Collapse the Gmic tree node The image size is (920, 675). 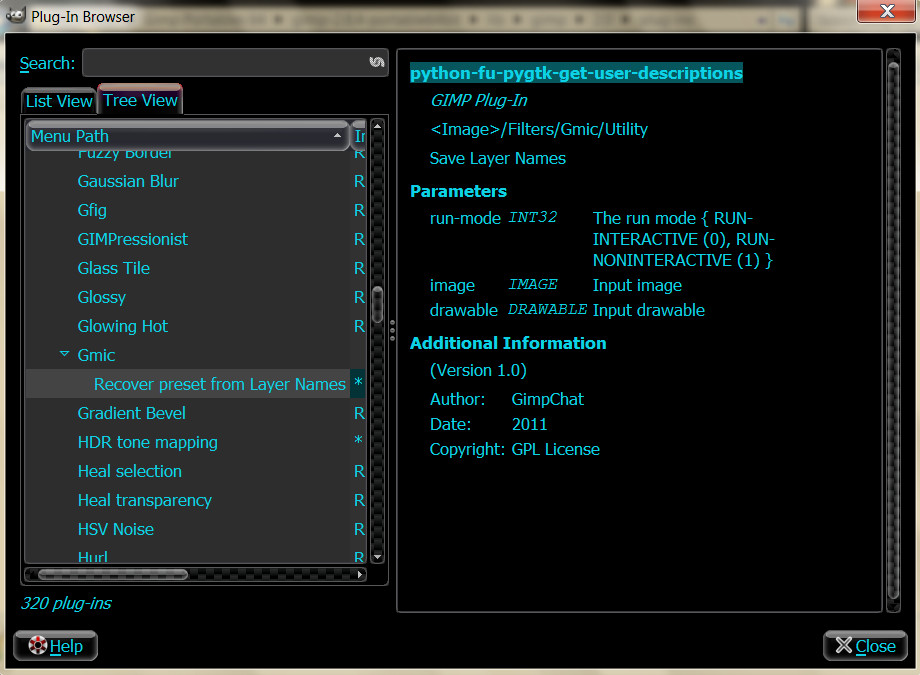65,354
